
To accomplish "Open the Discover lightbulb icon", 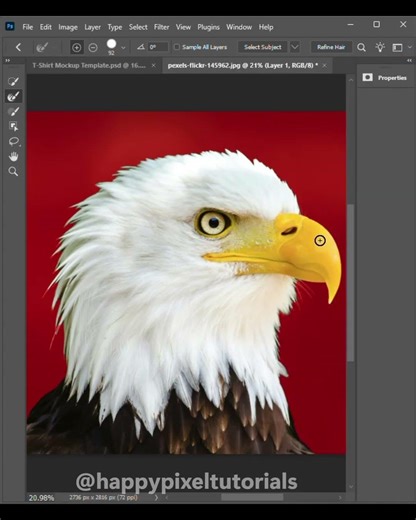I will 380,47.
